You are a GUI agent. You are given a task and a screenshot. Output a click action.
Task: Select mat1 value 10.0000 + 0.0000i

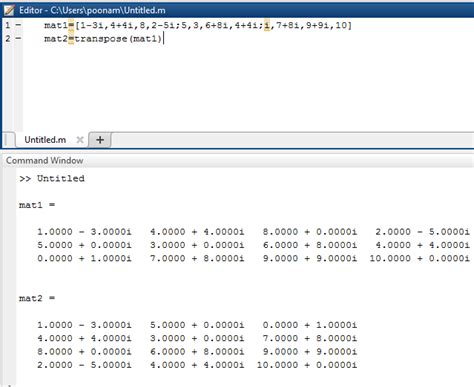pyautogui.click(x=420, y=258)
